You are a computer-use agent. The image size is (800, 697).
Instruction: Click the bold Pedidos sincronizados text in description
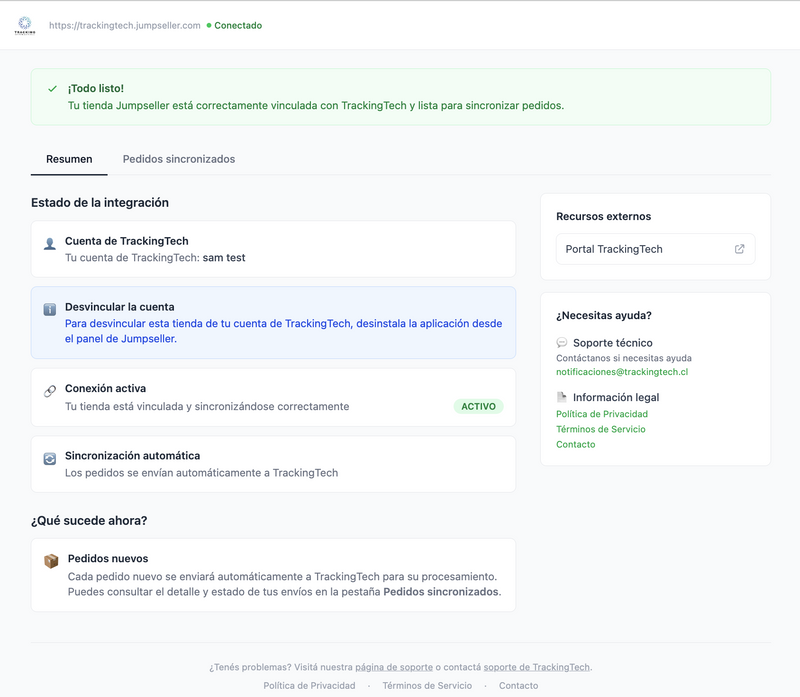coord(441,592)
